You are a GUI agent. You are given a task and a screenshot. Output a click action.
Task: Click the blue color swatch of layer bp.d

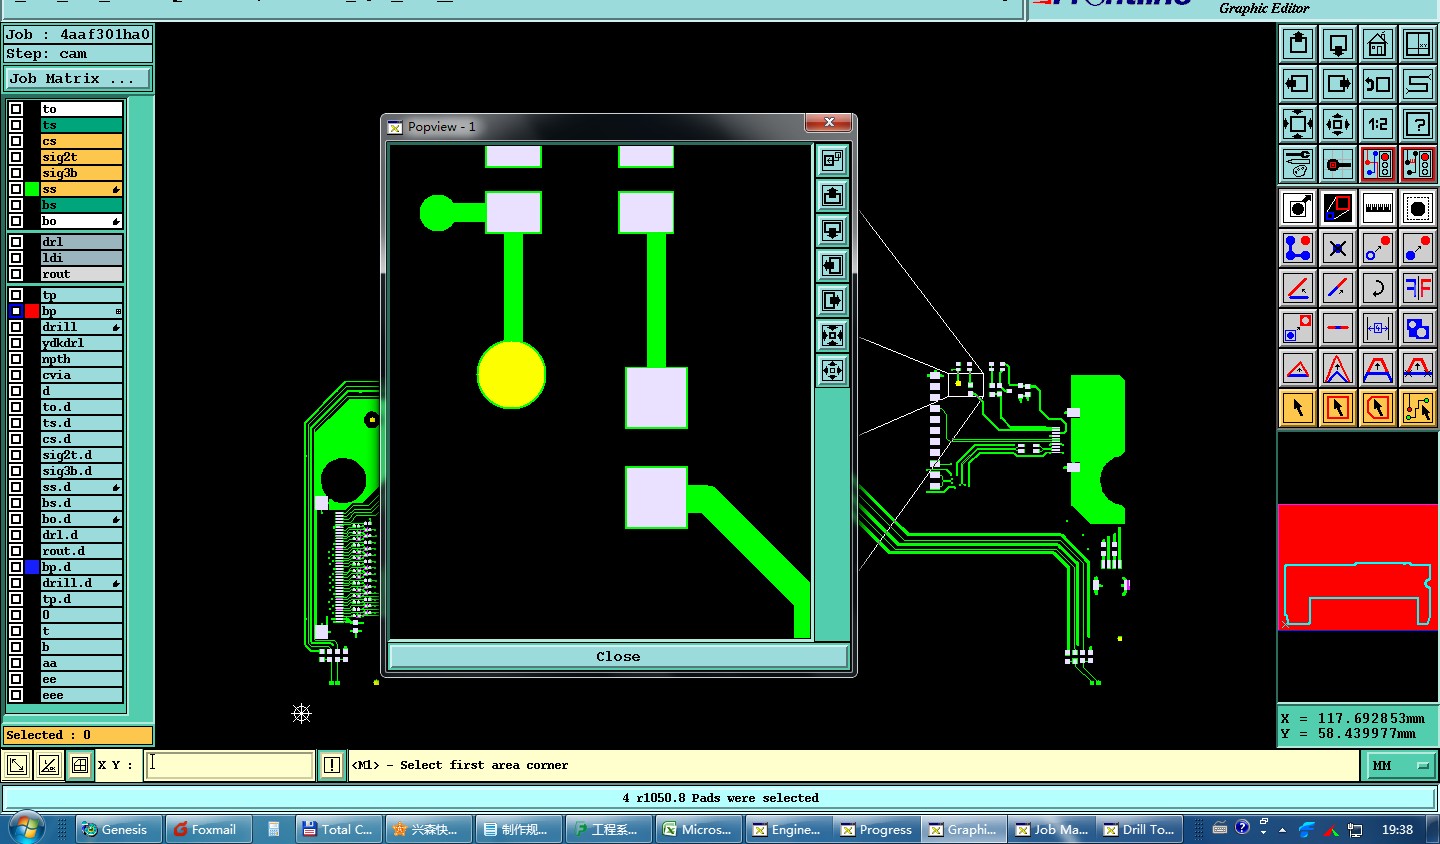(32, 567)
